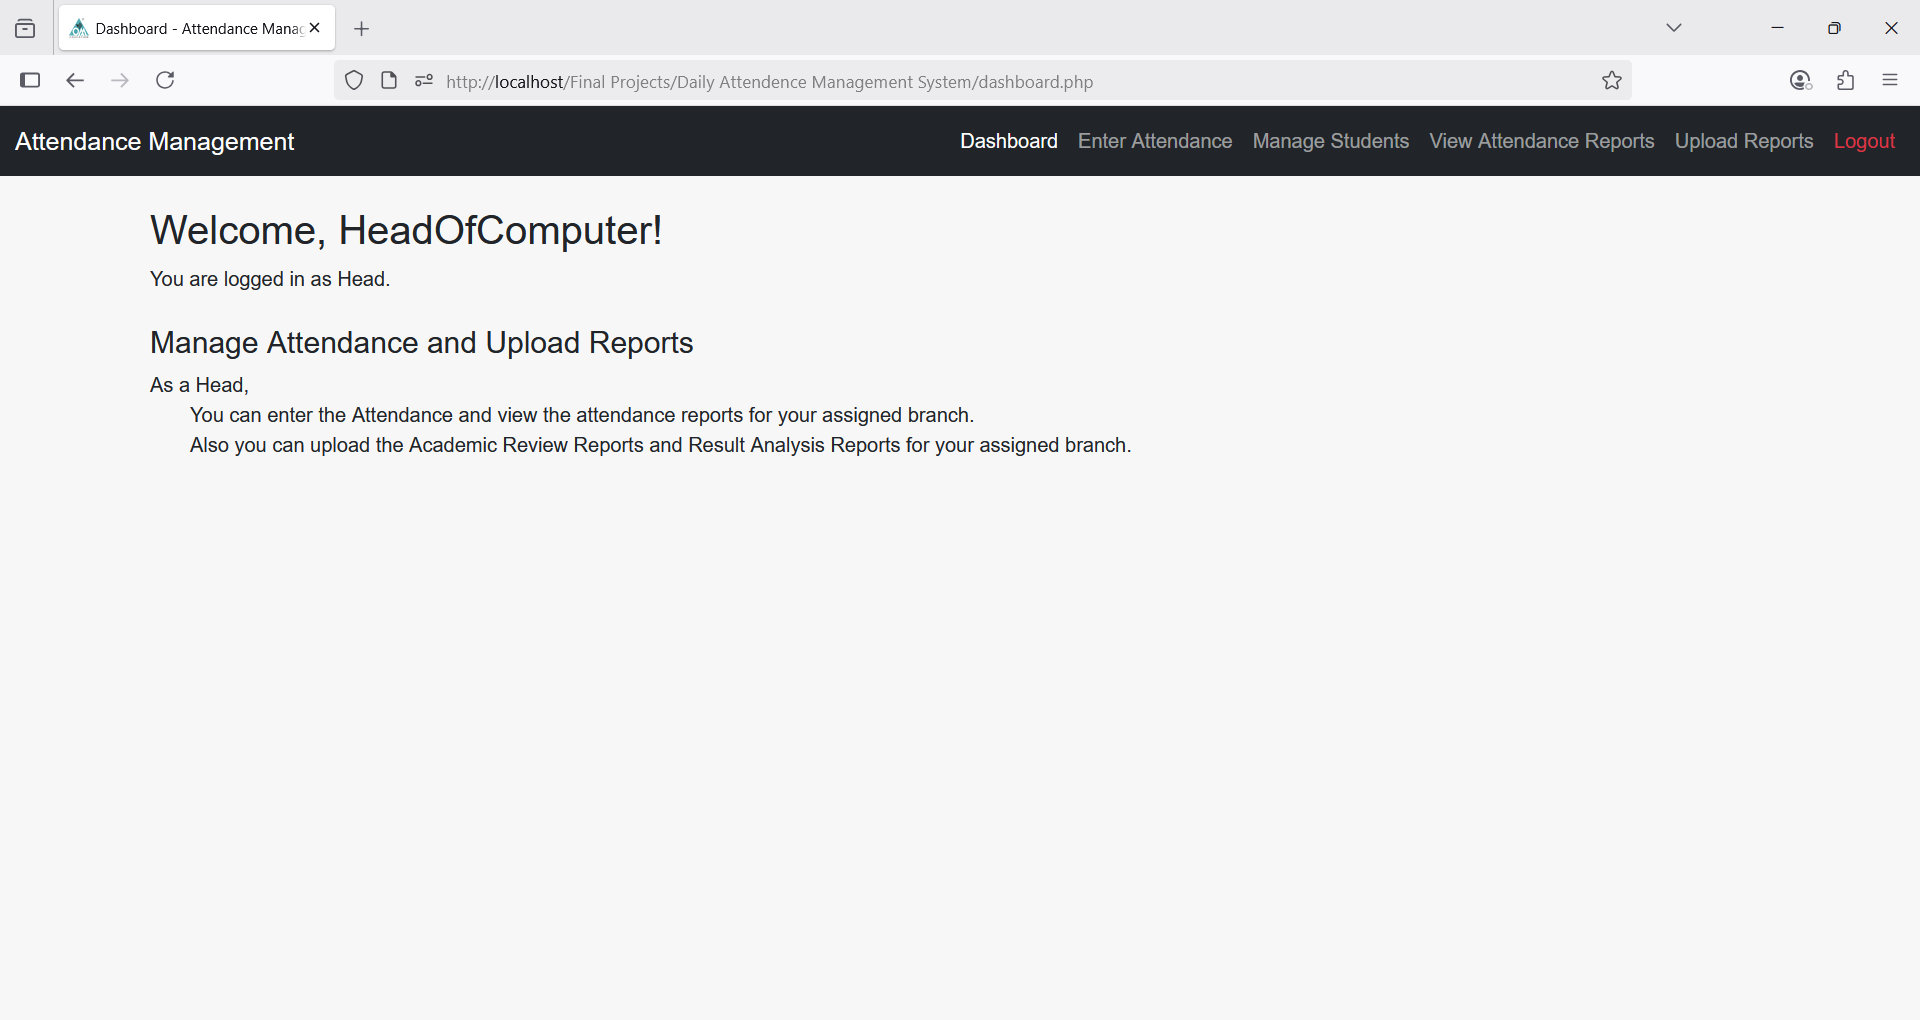1920x1020 pixels.
Task: Expand the list all tabs chevron
Action: tap(1674, 28)
